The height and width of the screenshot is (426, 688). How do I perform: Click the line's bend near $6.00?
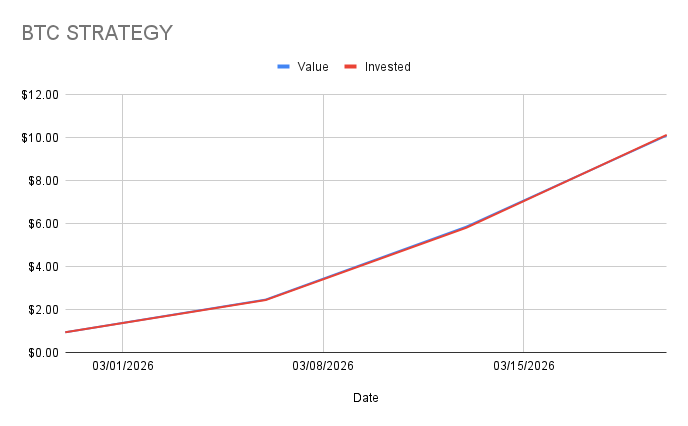(467, 227)
